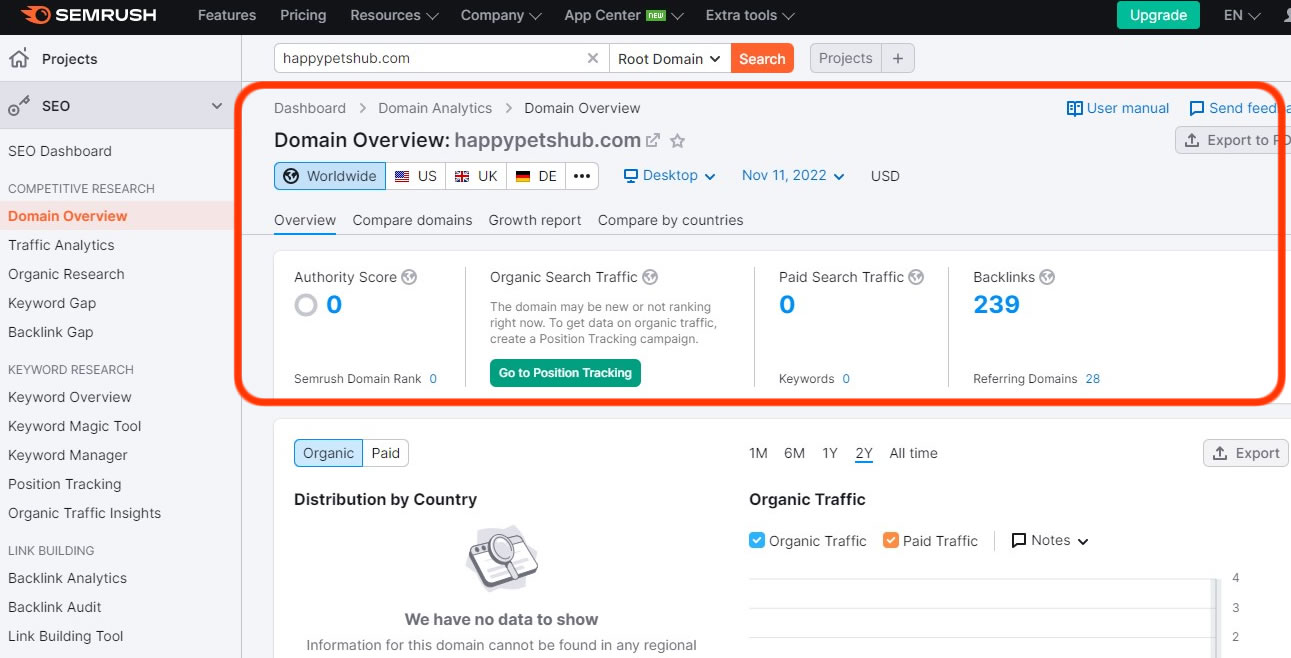Open happypetshub.com external link icon

653,141
